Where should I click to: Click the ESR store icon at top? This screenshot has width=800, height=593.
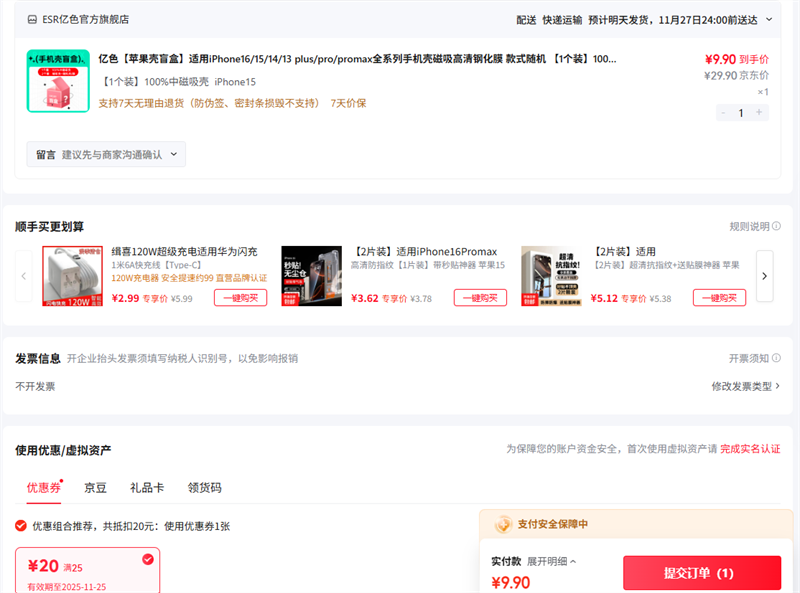pos(33,19)
